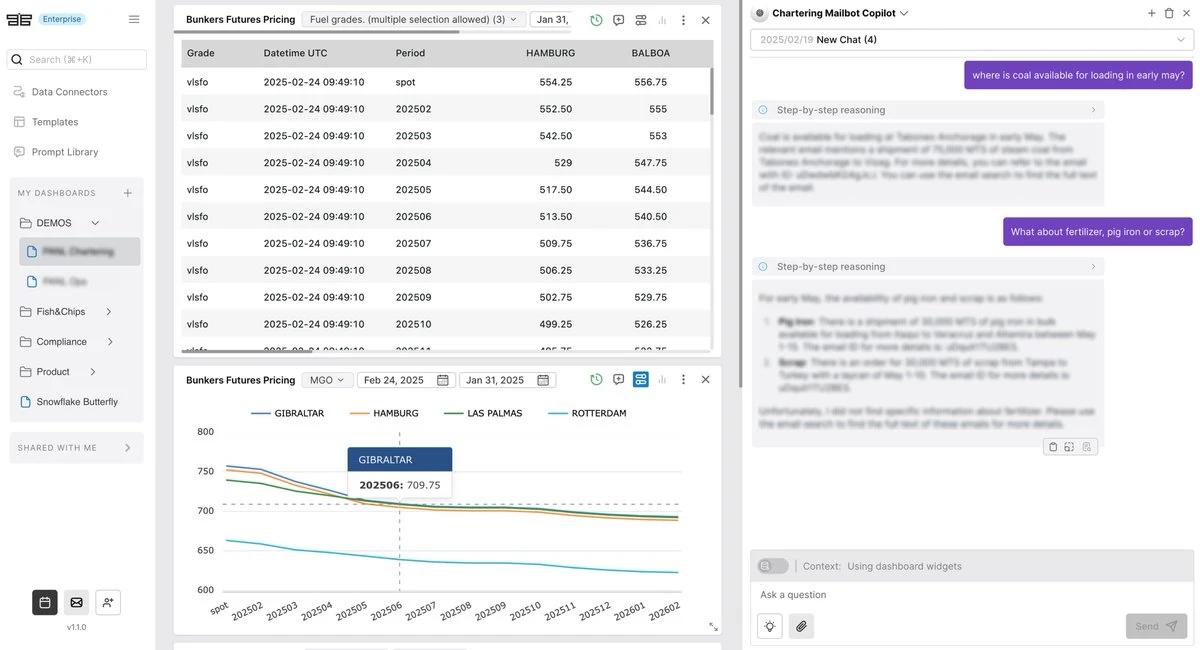Click the Send button
1200x650 pixels.
[x=1156, y=626]
